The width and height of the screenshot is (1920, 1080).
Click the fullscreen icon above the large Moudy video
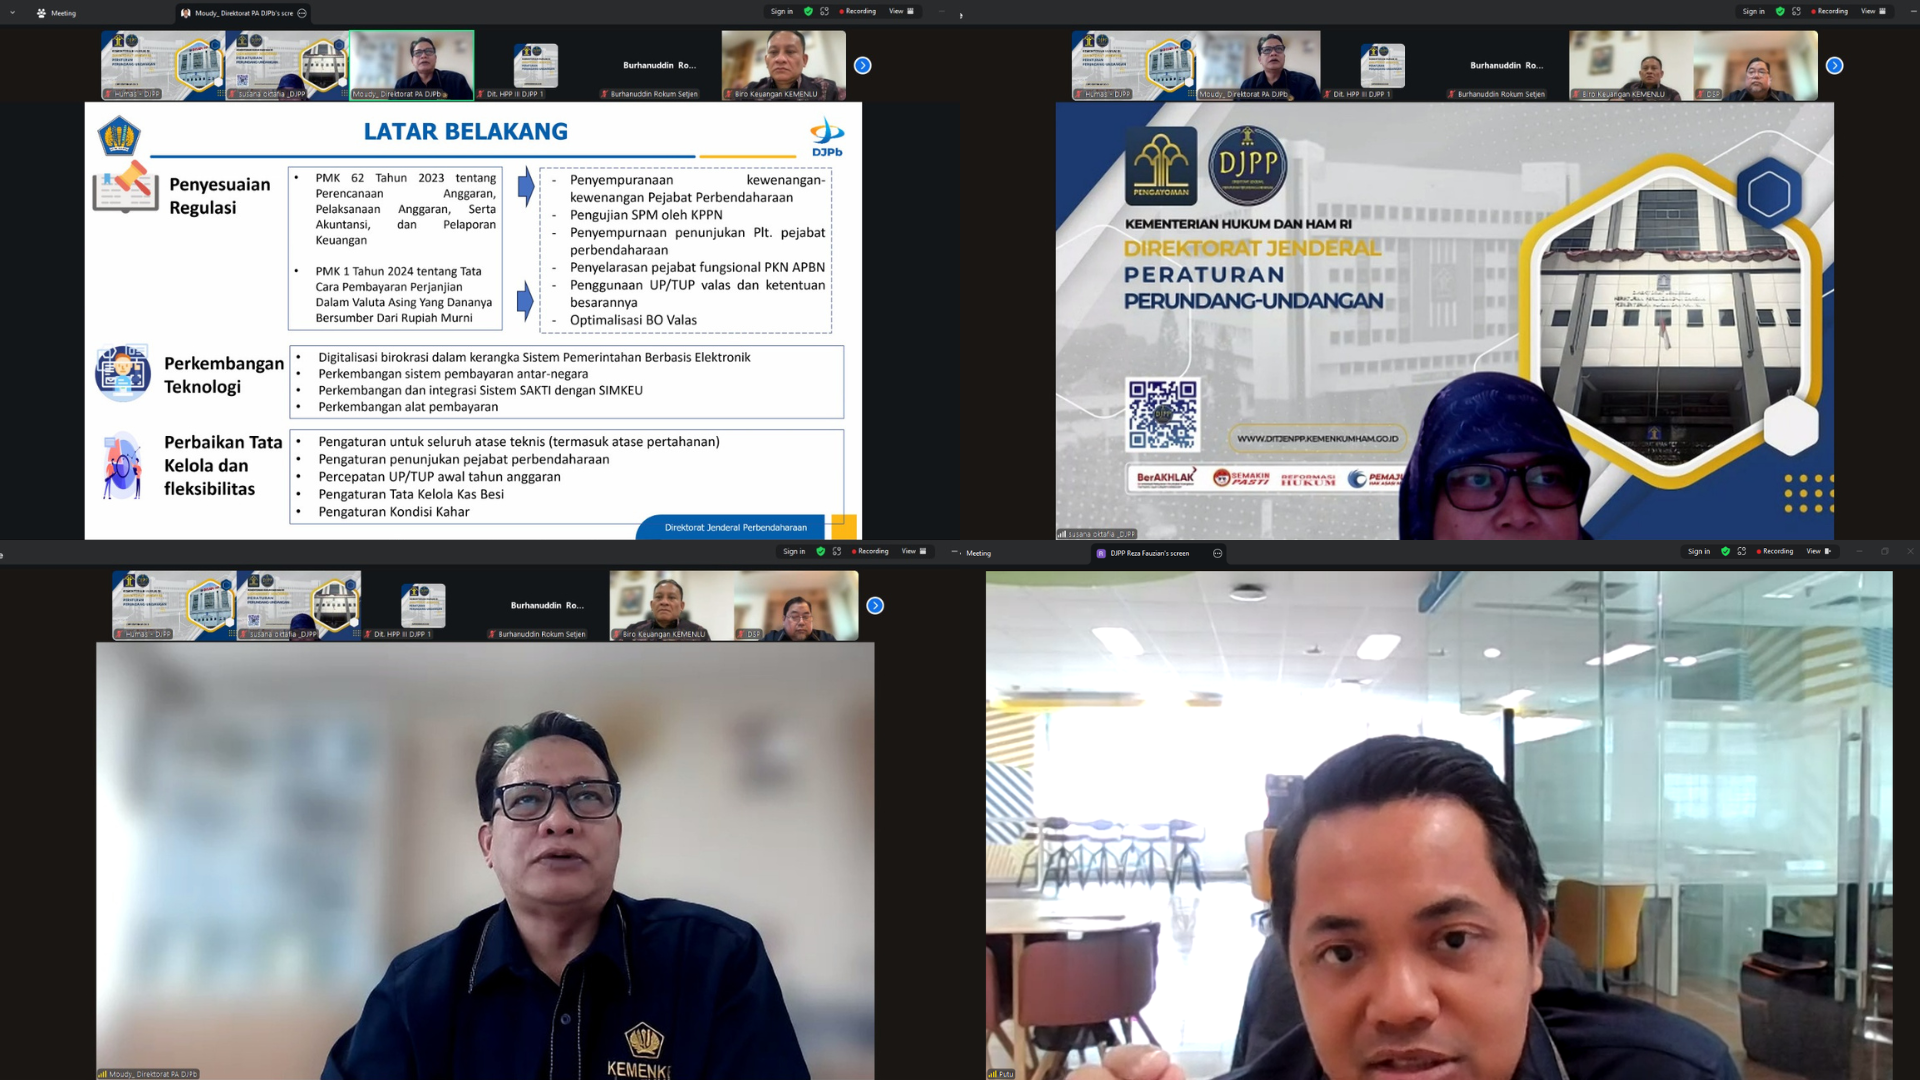click(837, 551)
